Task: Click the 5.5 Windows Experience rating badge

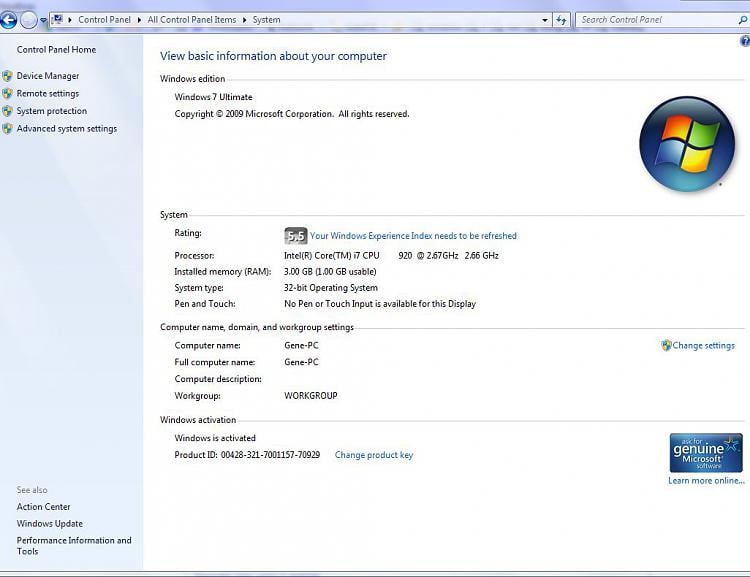Action: coord(296,236)
